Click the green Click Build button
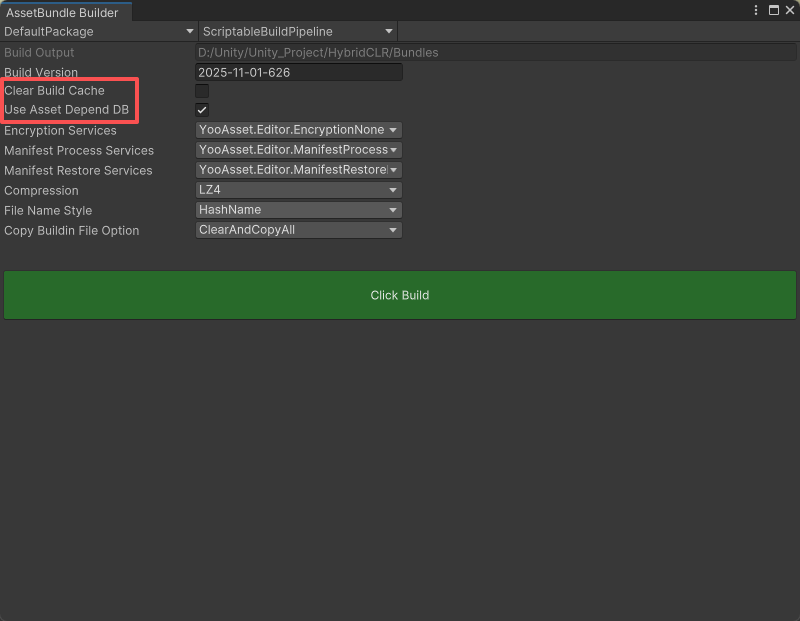This screenshot has width=800, height=621. click(400, 295)
